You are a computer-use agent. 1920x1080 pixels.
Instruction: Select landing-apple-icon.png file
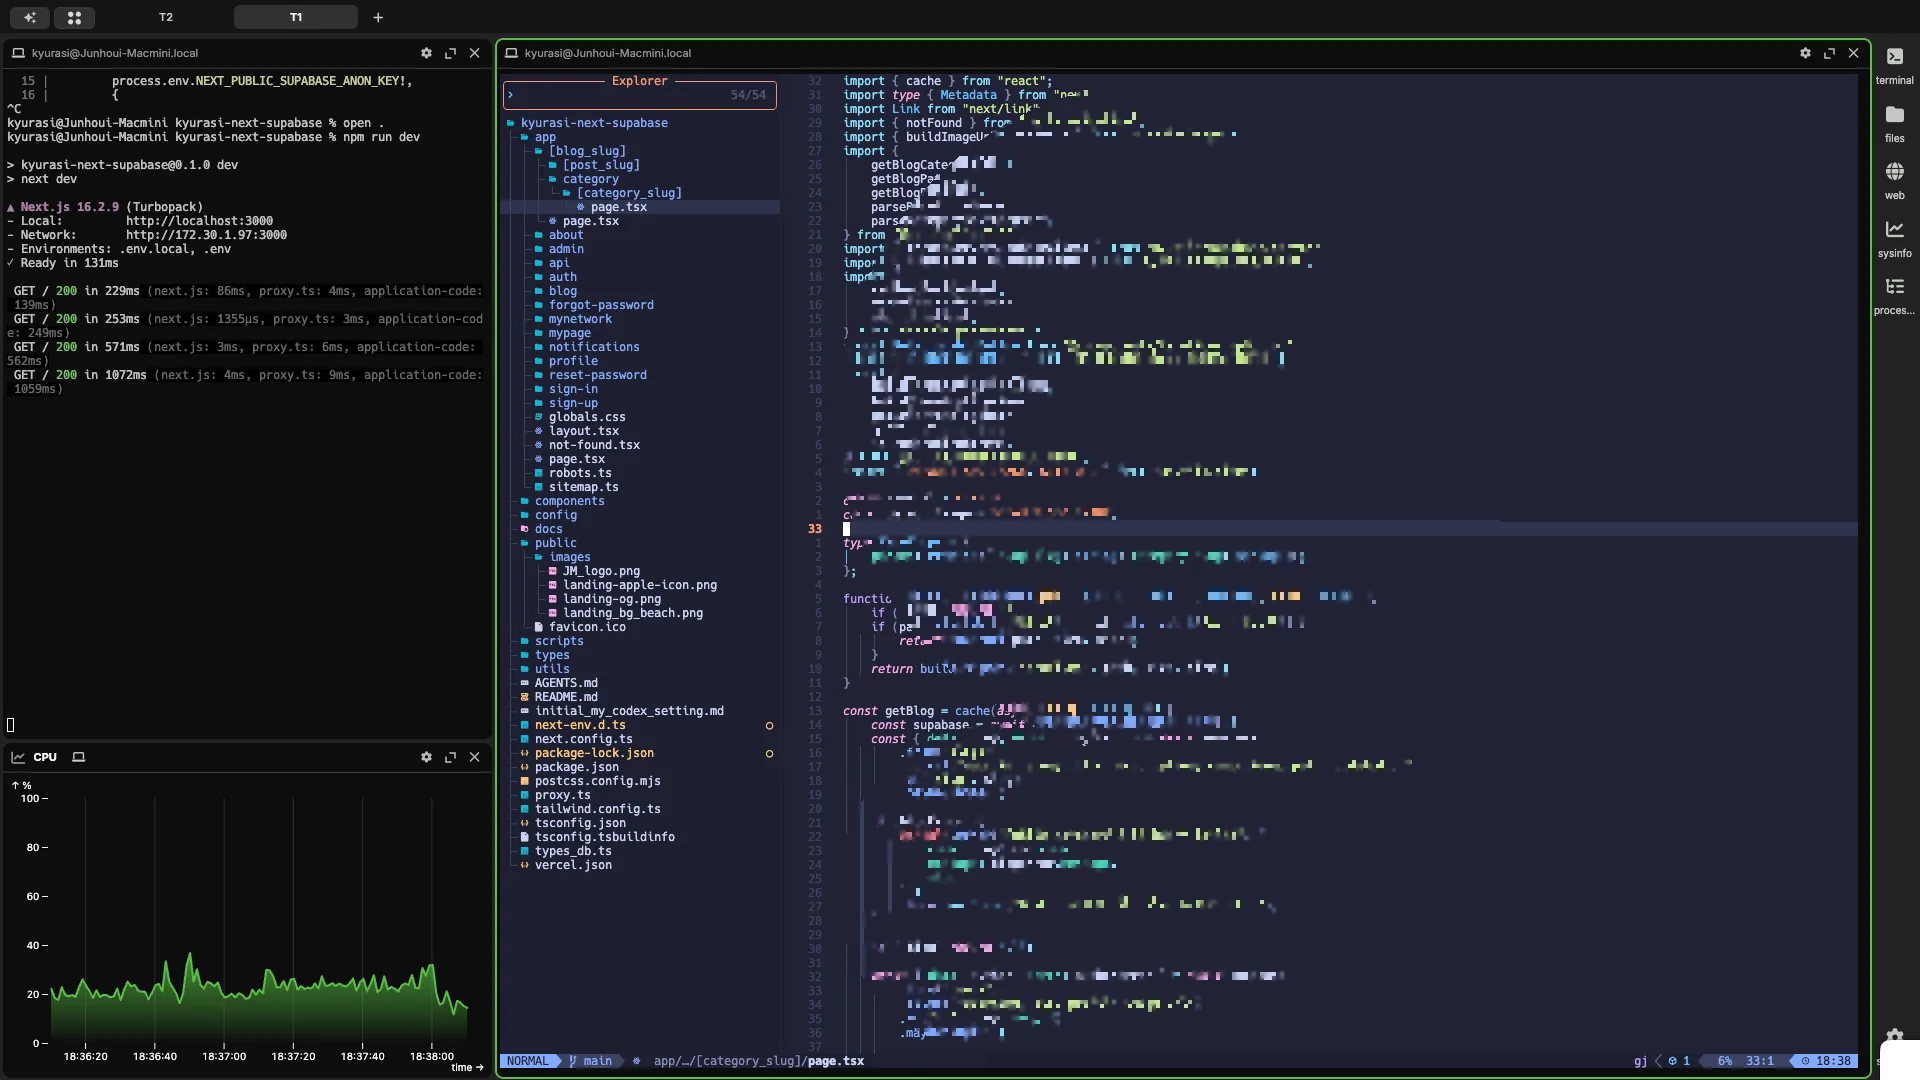(639, 585)
